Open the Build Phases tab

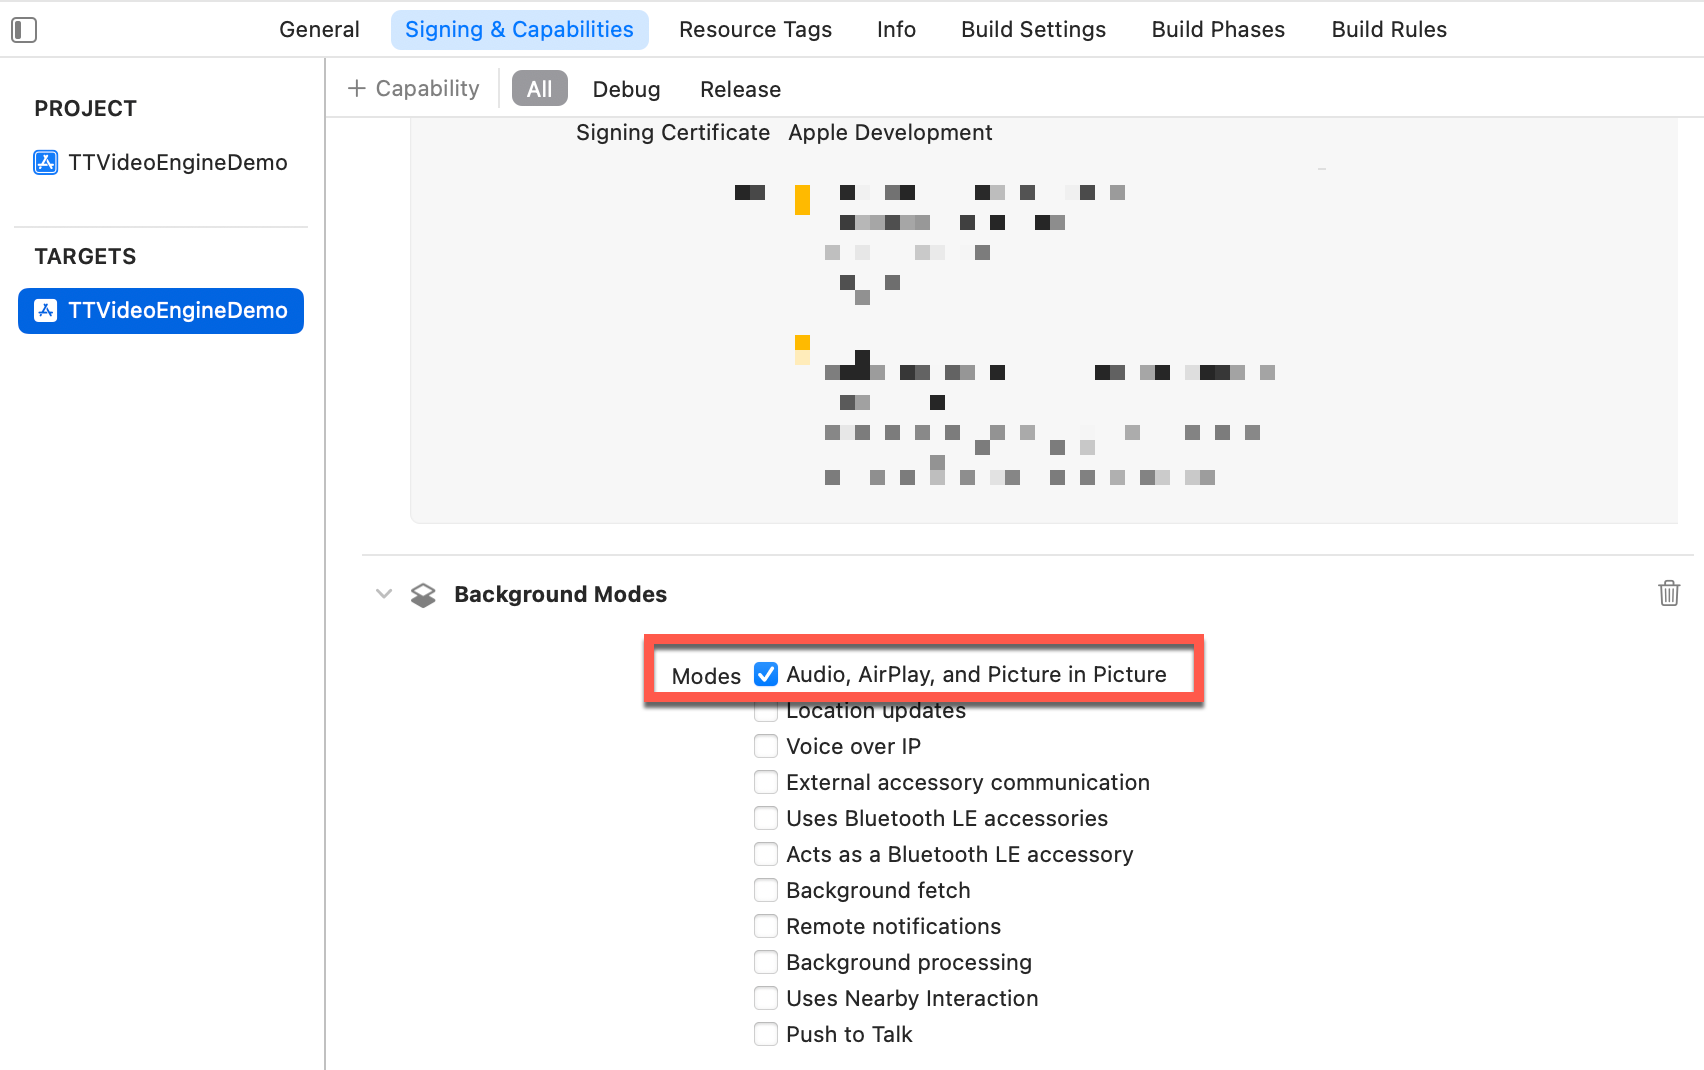1218,30
